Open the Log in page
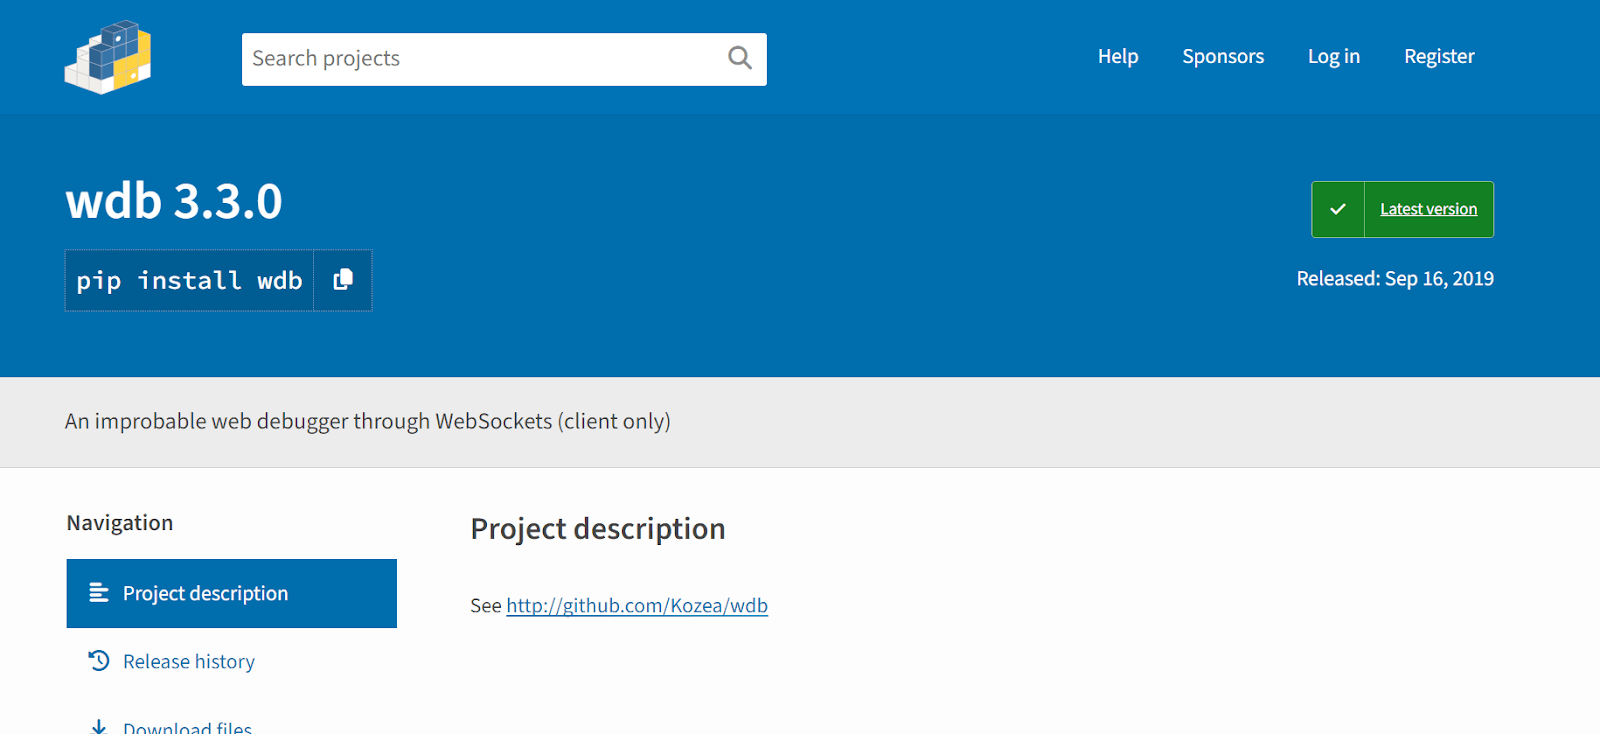This screenshot has width=1600, height=734. click(x=1334, y=56)
